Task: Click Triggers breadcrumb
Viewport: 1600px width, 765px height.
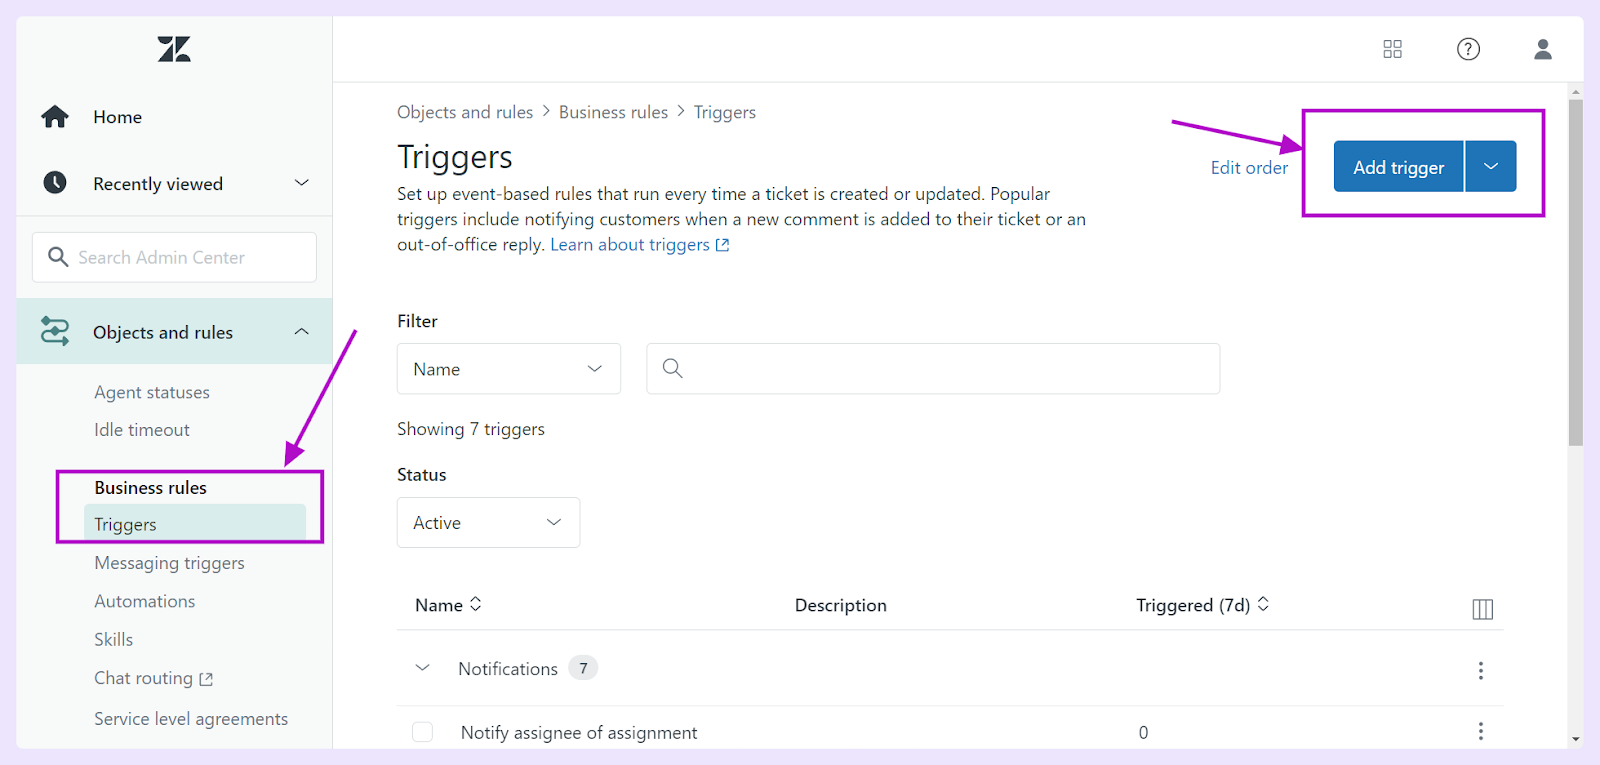Action: pyautogui.click(x=725, y=112)
